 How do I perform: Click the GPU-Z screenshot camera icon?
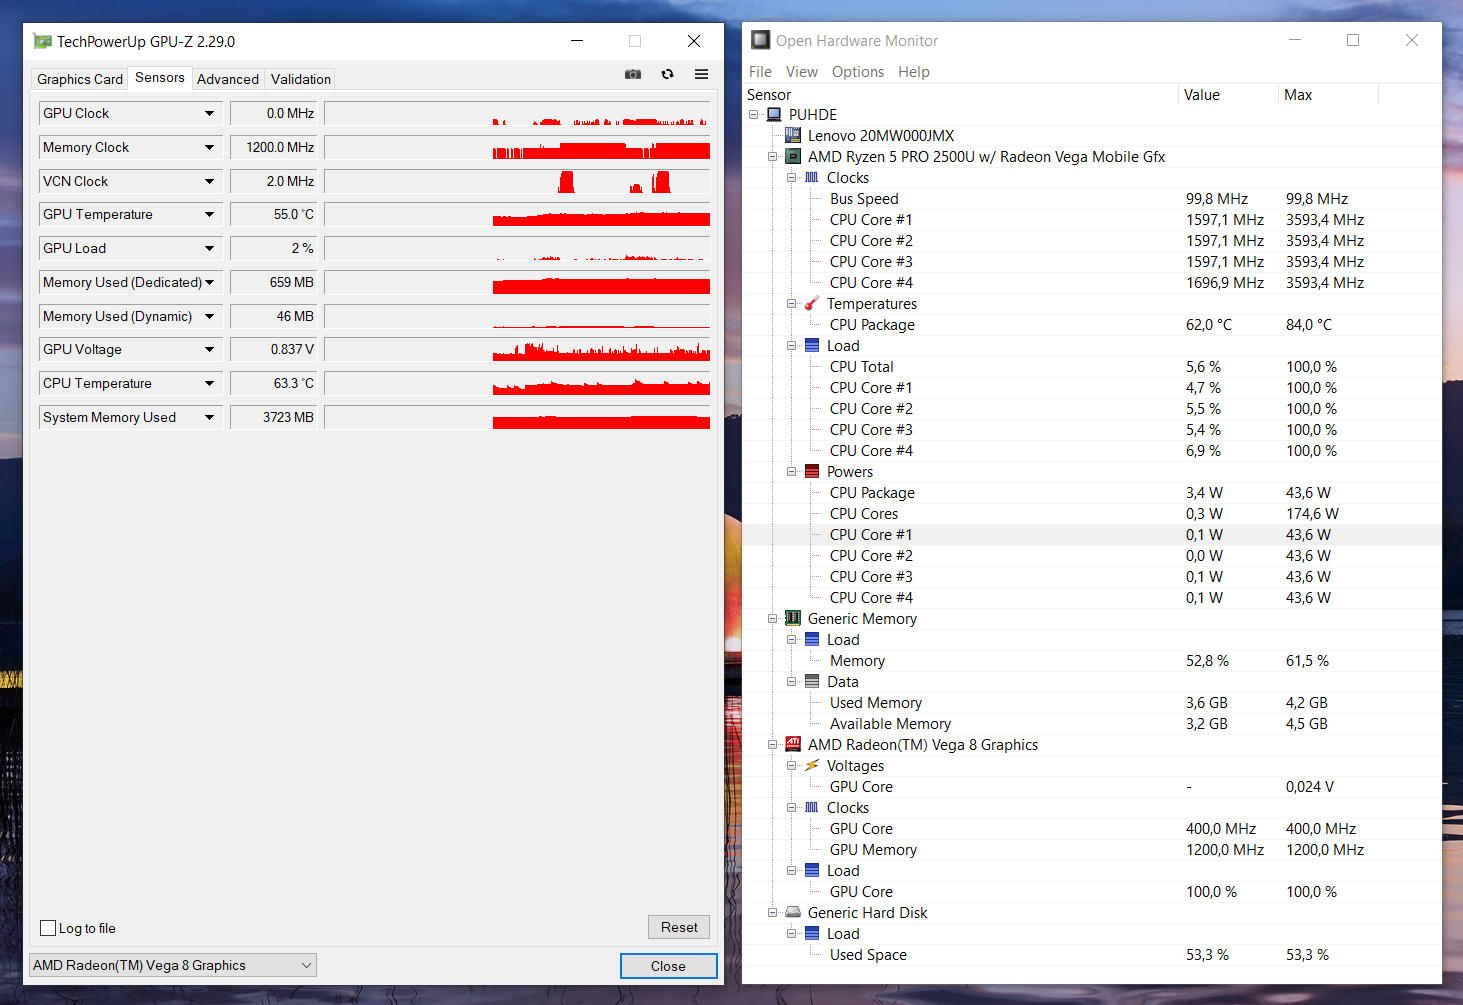tap(633, 74)
